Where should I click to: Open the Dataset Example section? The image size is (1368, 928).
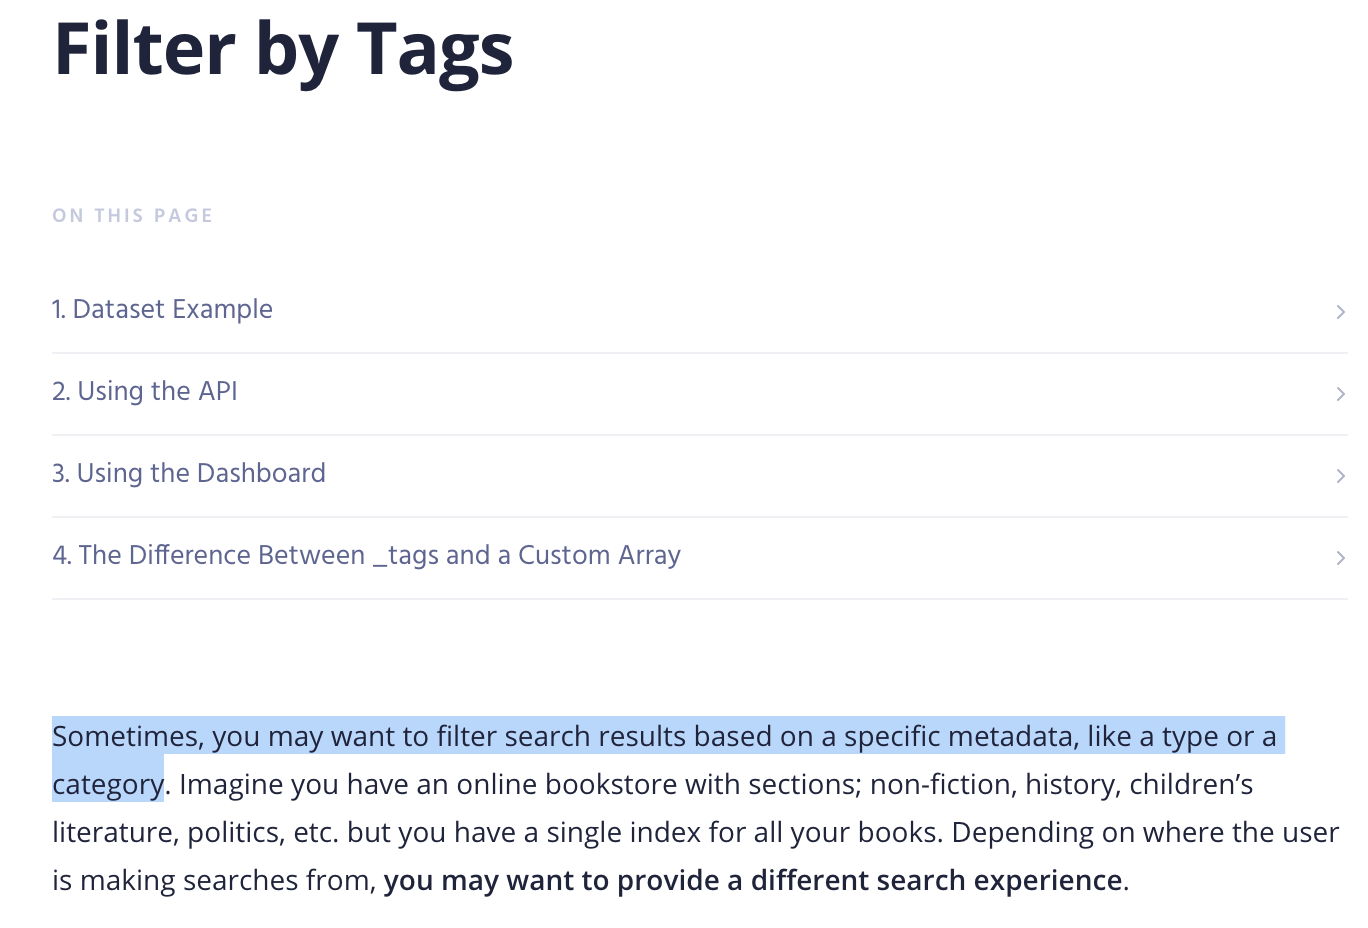162,310
